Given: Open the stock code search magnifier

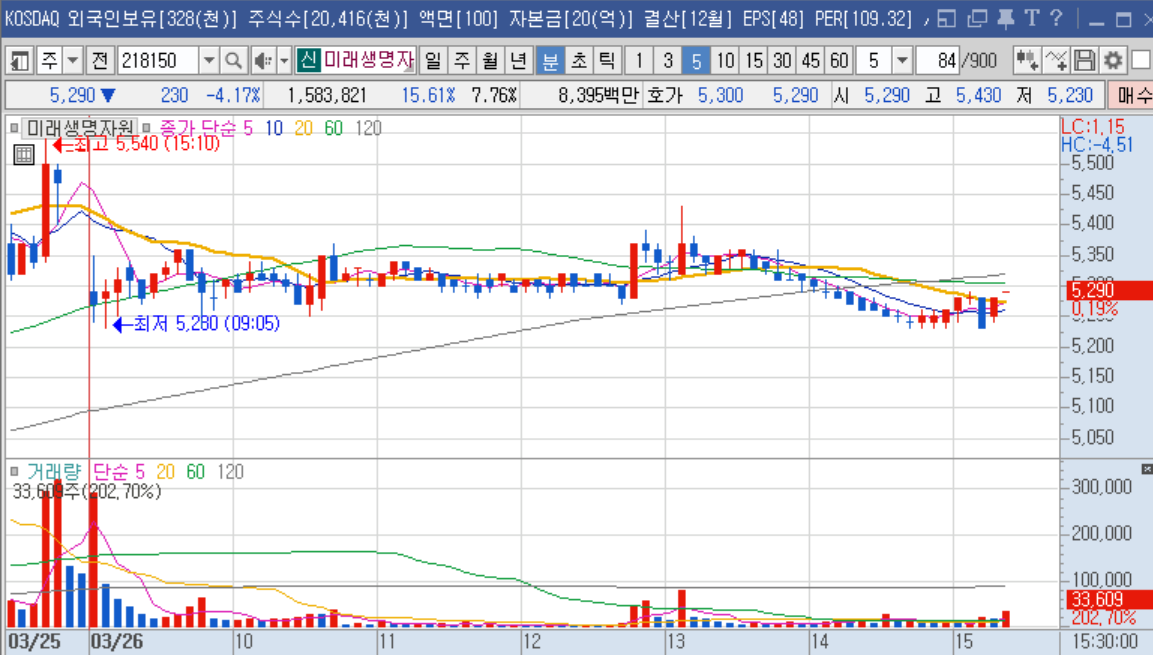Looking at the screenshot, I should (x=233, y=60).
